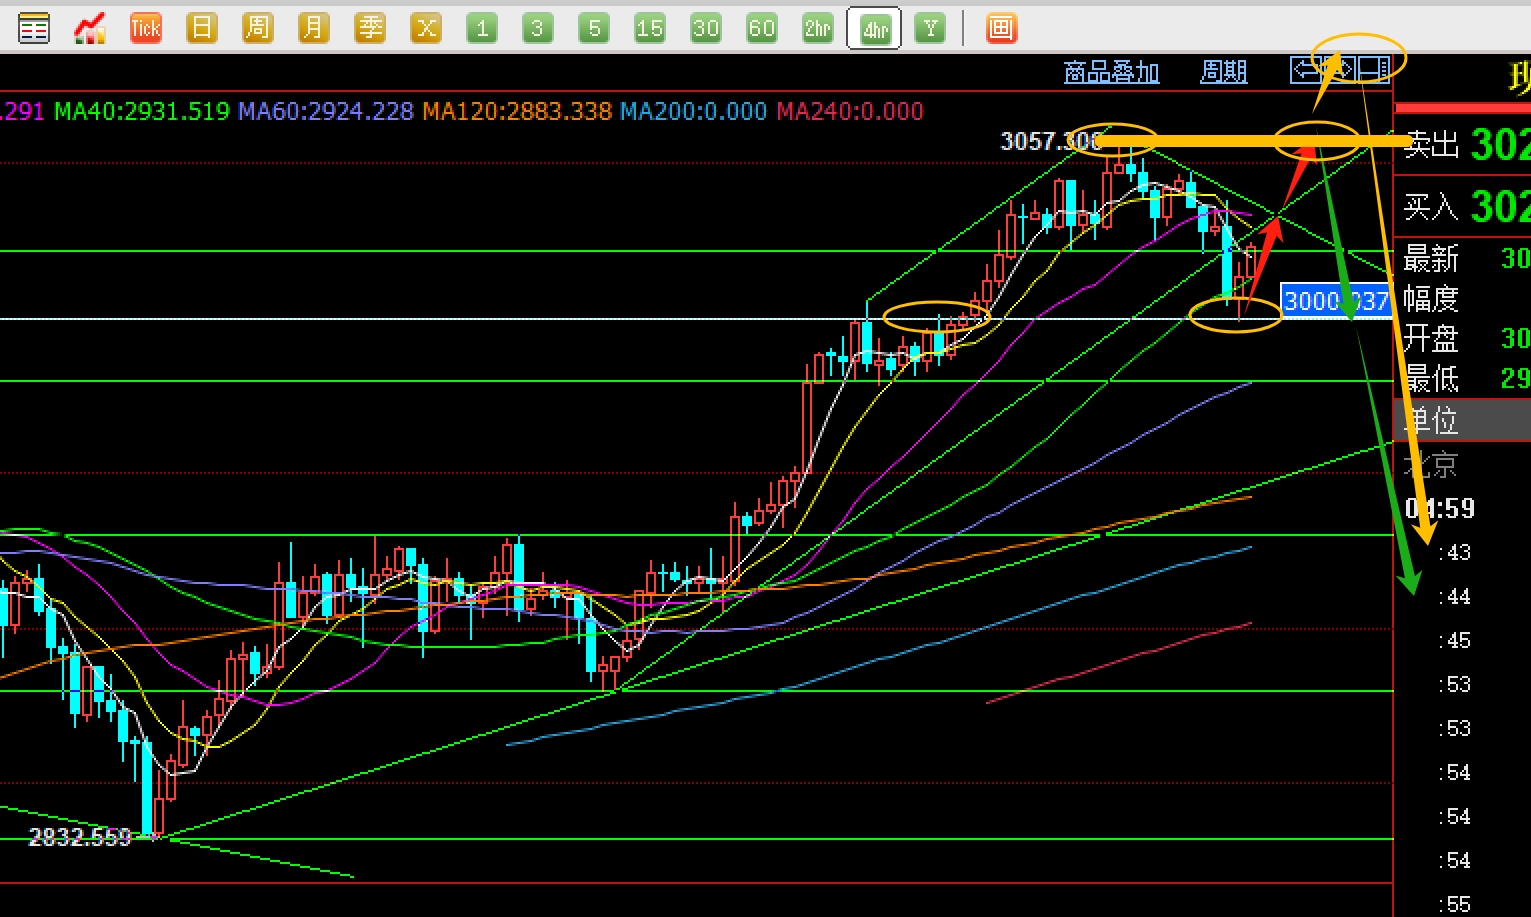The image size is (1531, 917).
Task: Select the daily (日) candlestick period
Action: point(202,28)
